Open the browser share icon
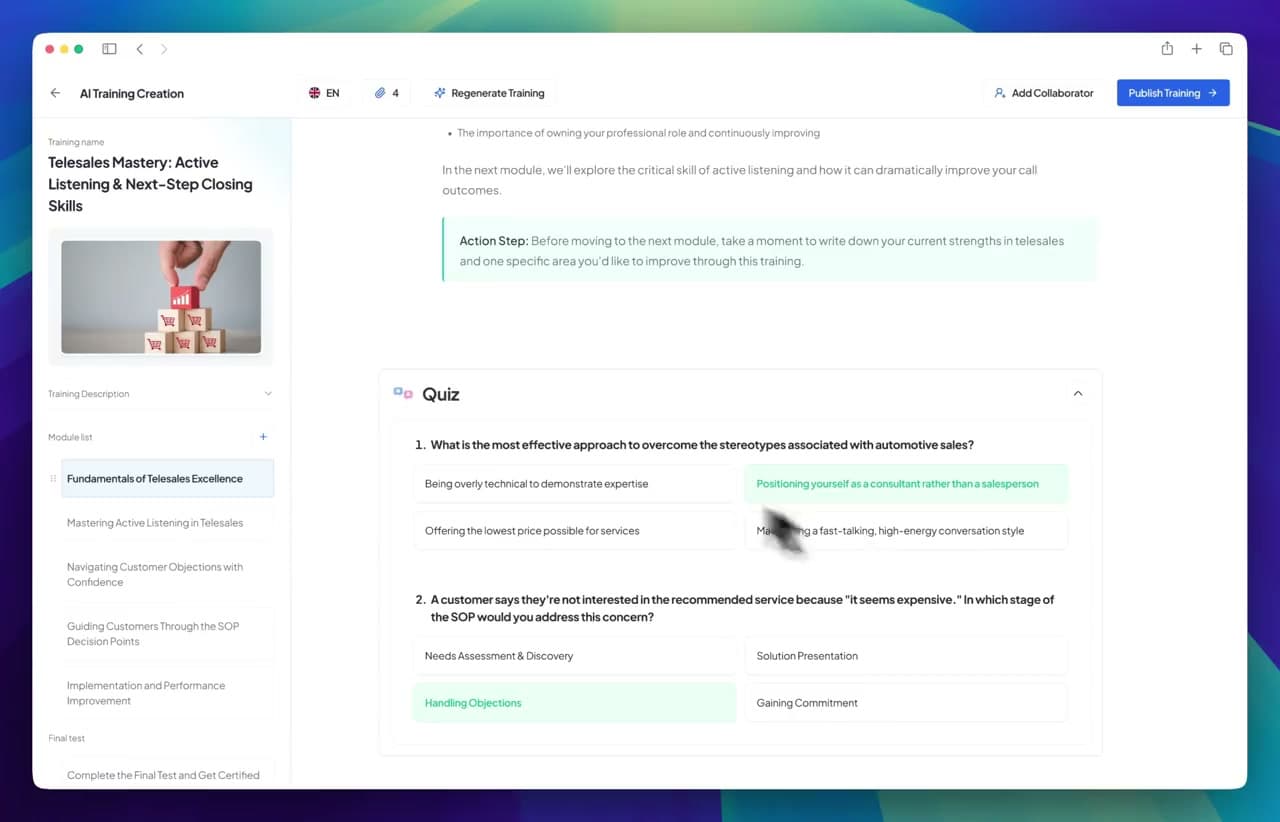 click(x=1167, y=48)
